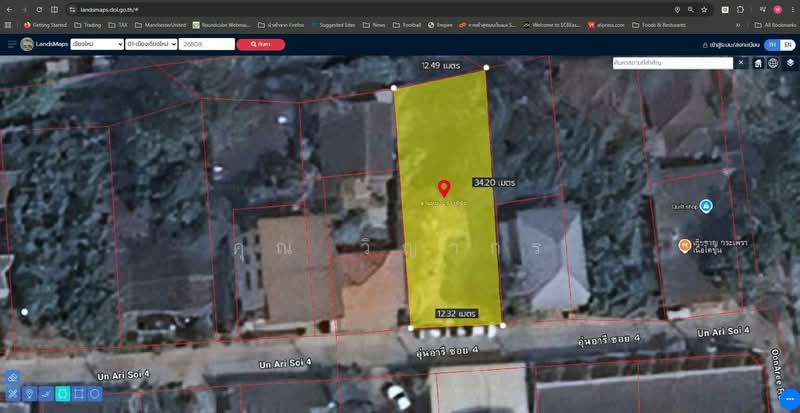800x413 pixels.
Task: Select the circle drawing tool
Action: click(x=95, y=394)
